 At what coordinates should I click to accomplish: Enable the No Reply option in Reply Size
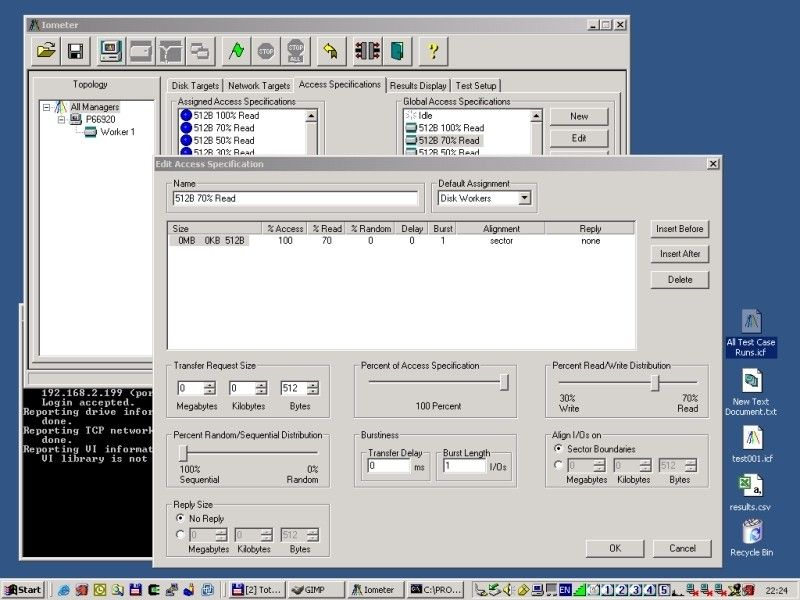[179, 517]
